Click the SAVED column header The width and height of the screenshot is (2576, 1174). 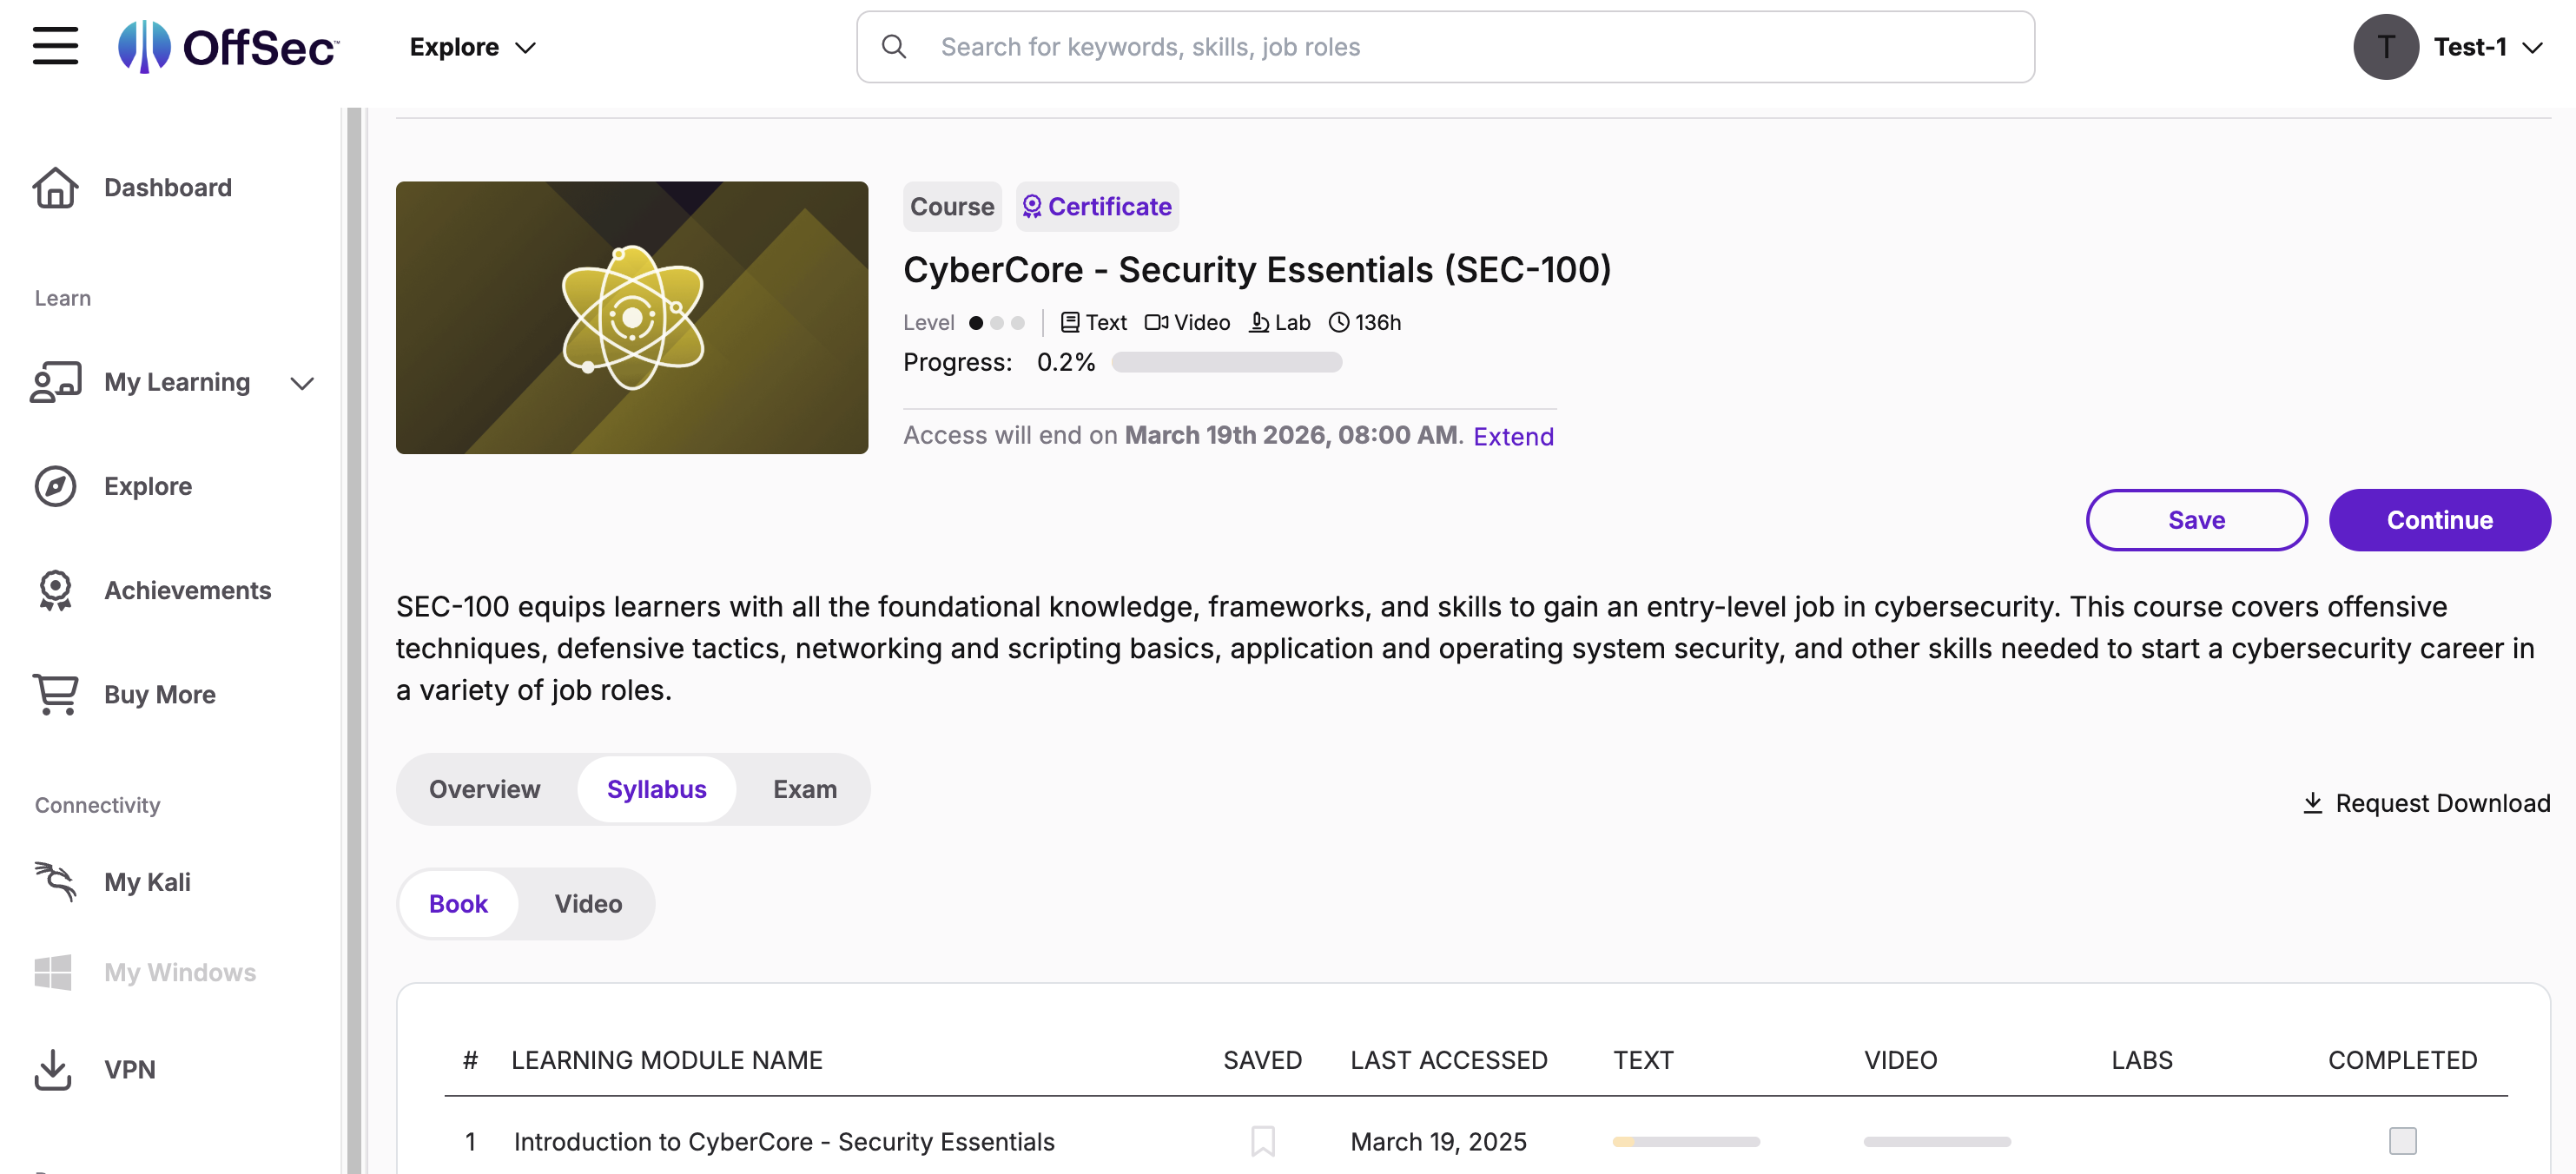pos(1262,1060)
